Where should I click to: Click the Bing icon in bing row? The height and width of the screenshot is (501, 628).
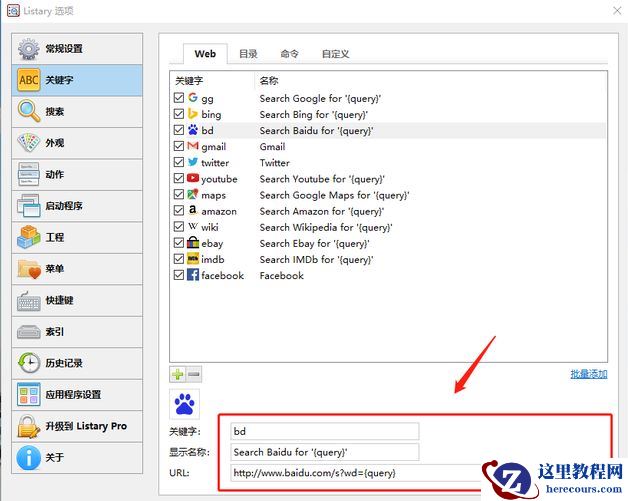pos(193,114)
